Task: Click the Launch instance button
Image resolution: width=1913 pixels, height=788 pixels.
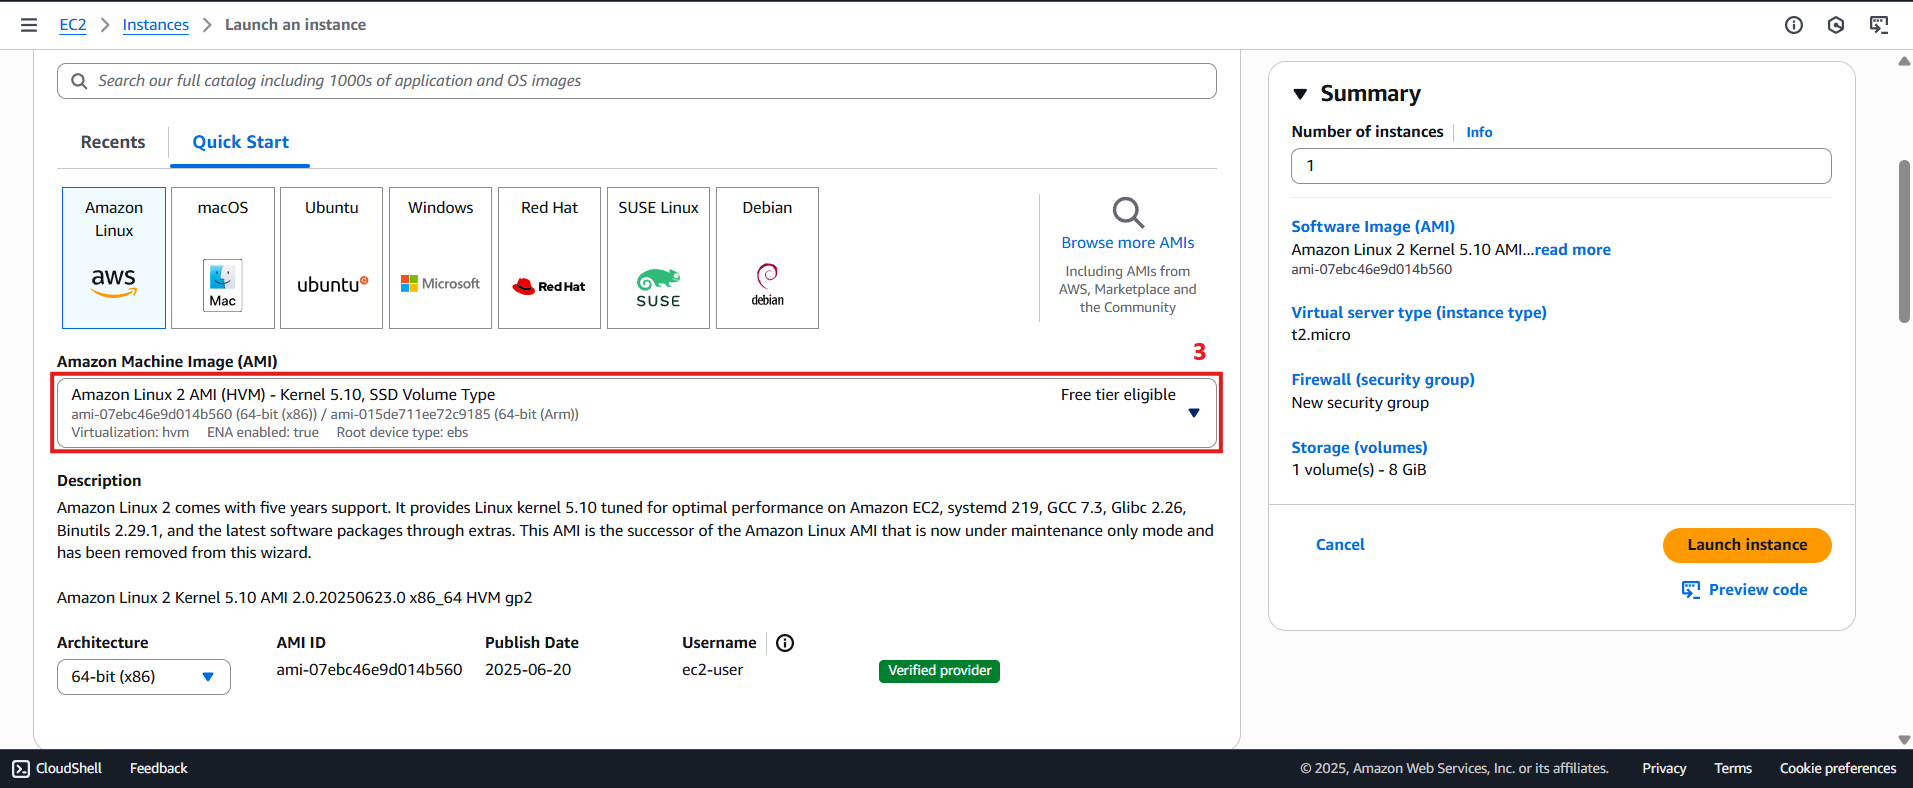Action: (1747, 545)
